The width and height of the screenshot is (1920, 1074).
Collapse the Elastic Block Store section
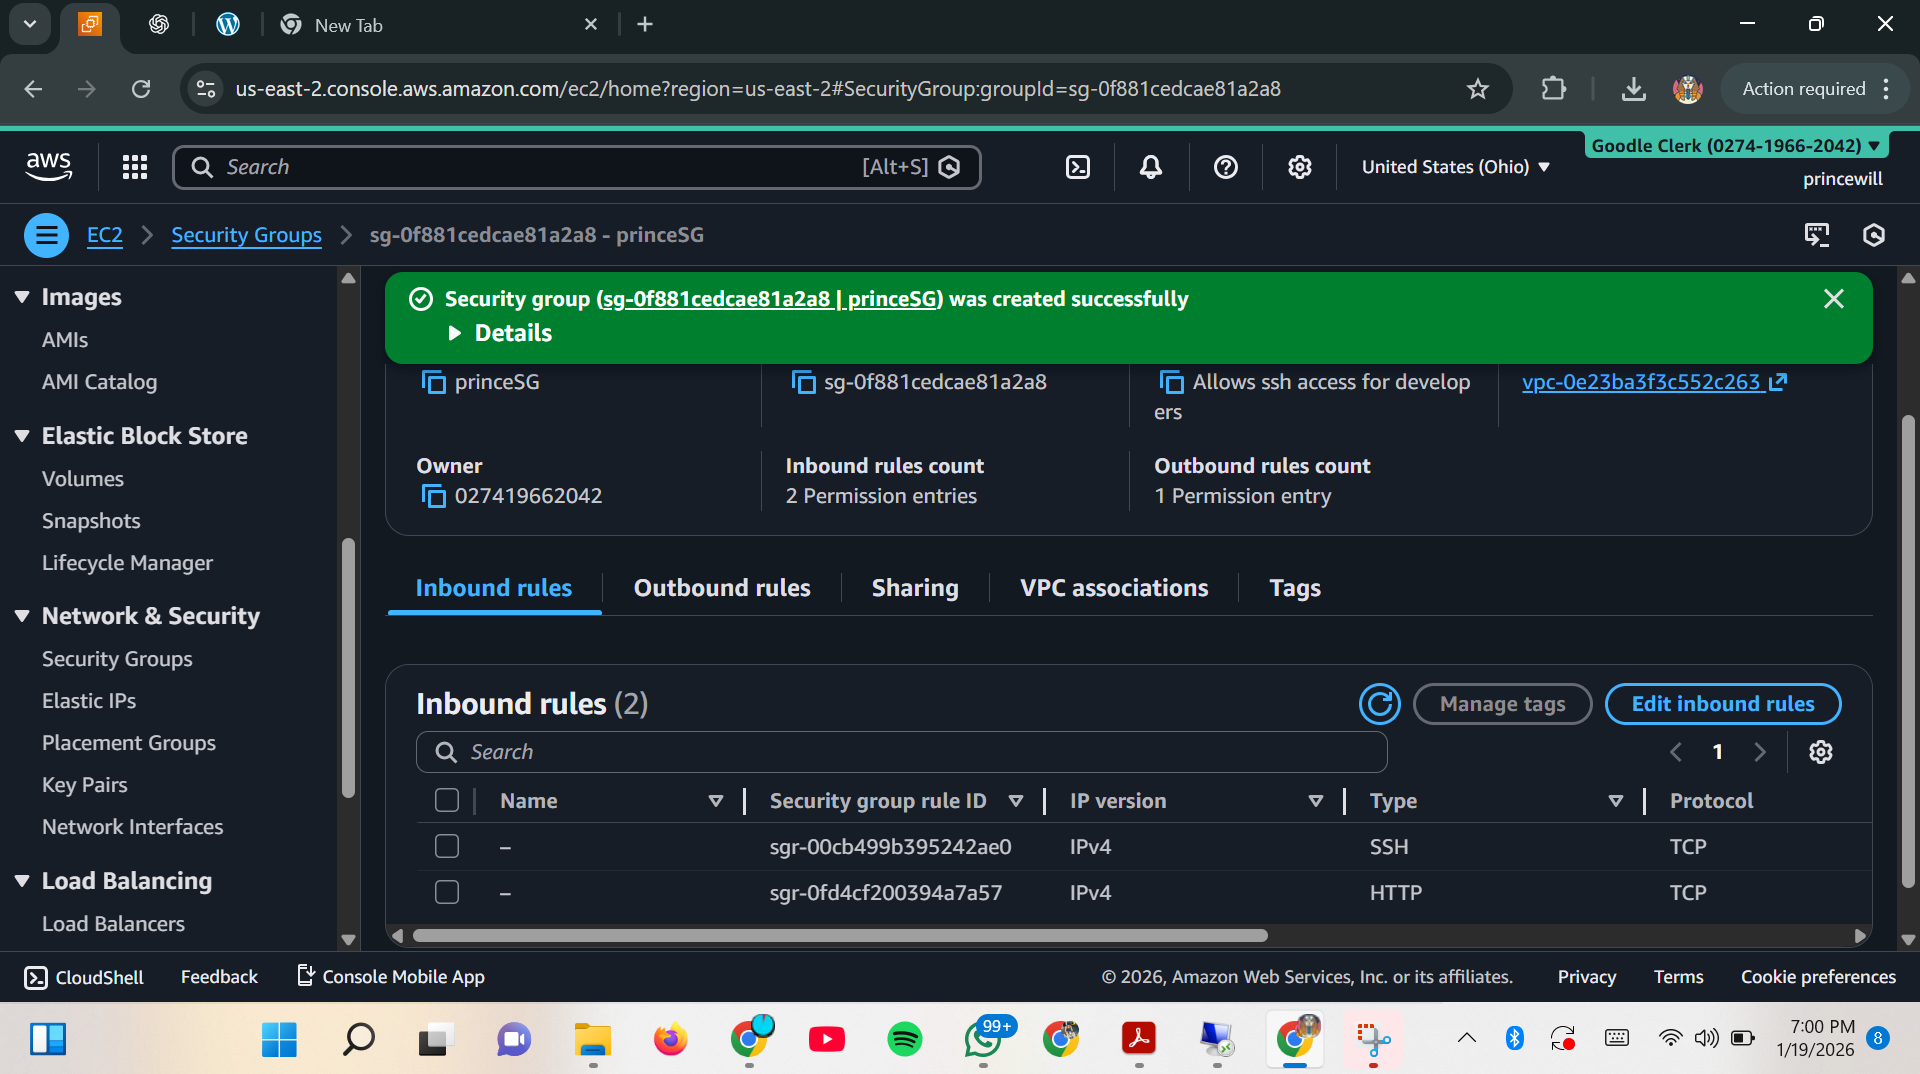(22, 436)
